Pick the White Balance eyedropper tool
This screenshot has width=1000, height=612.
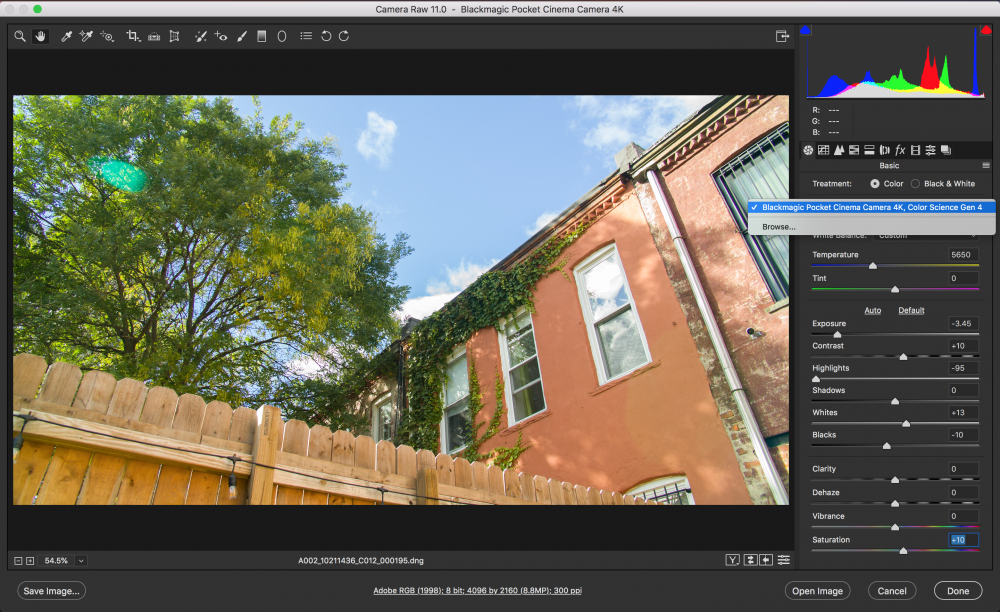tap(67, 36)
